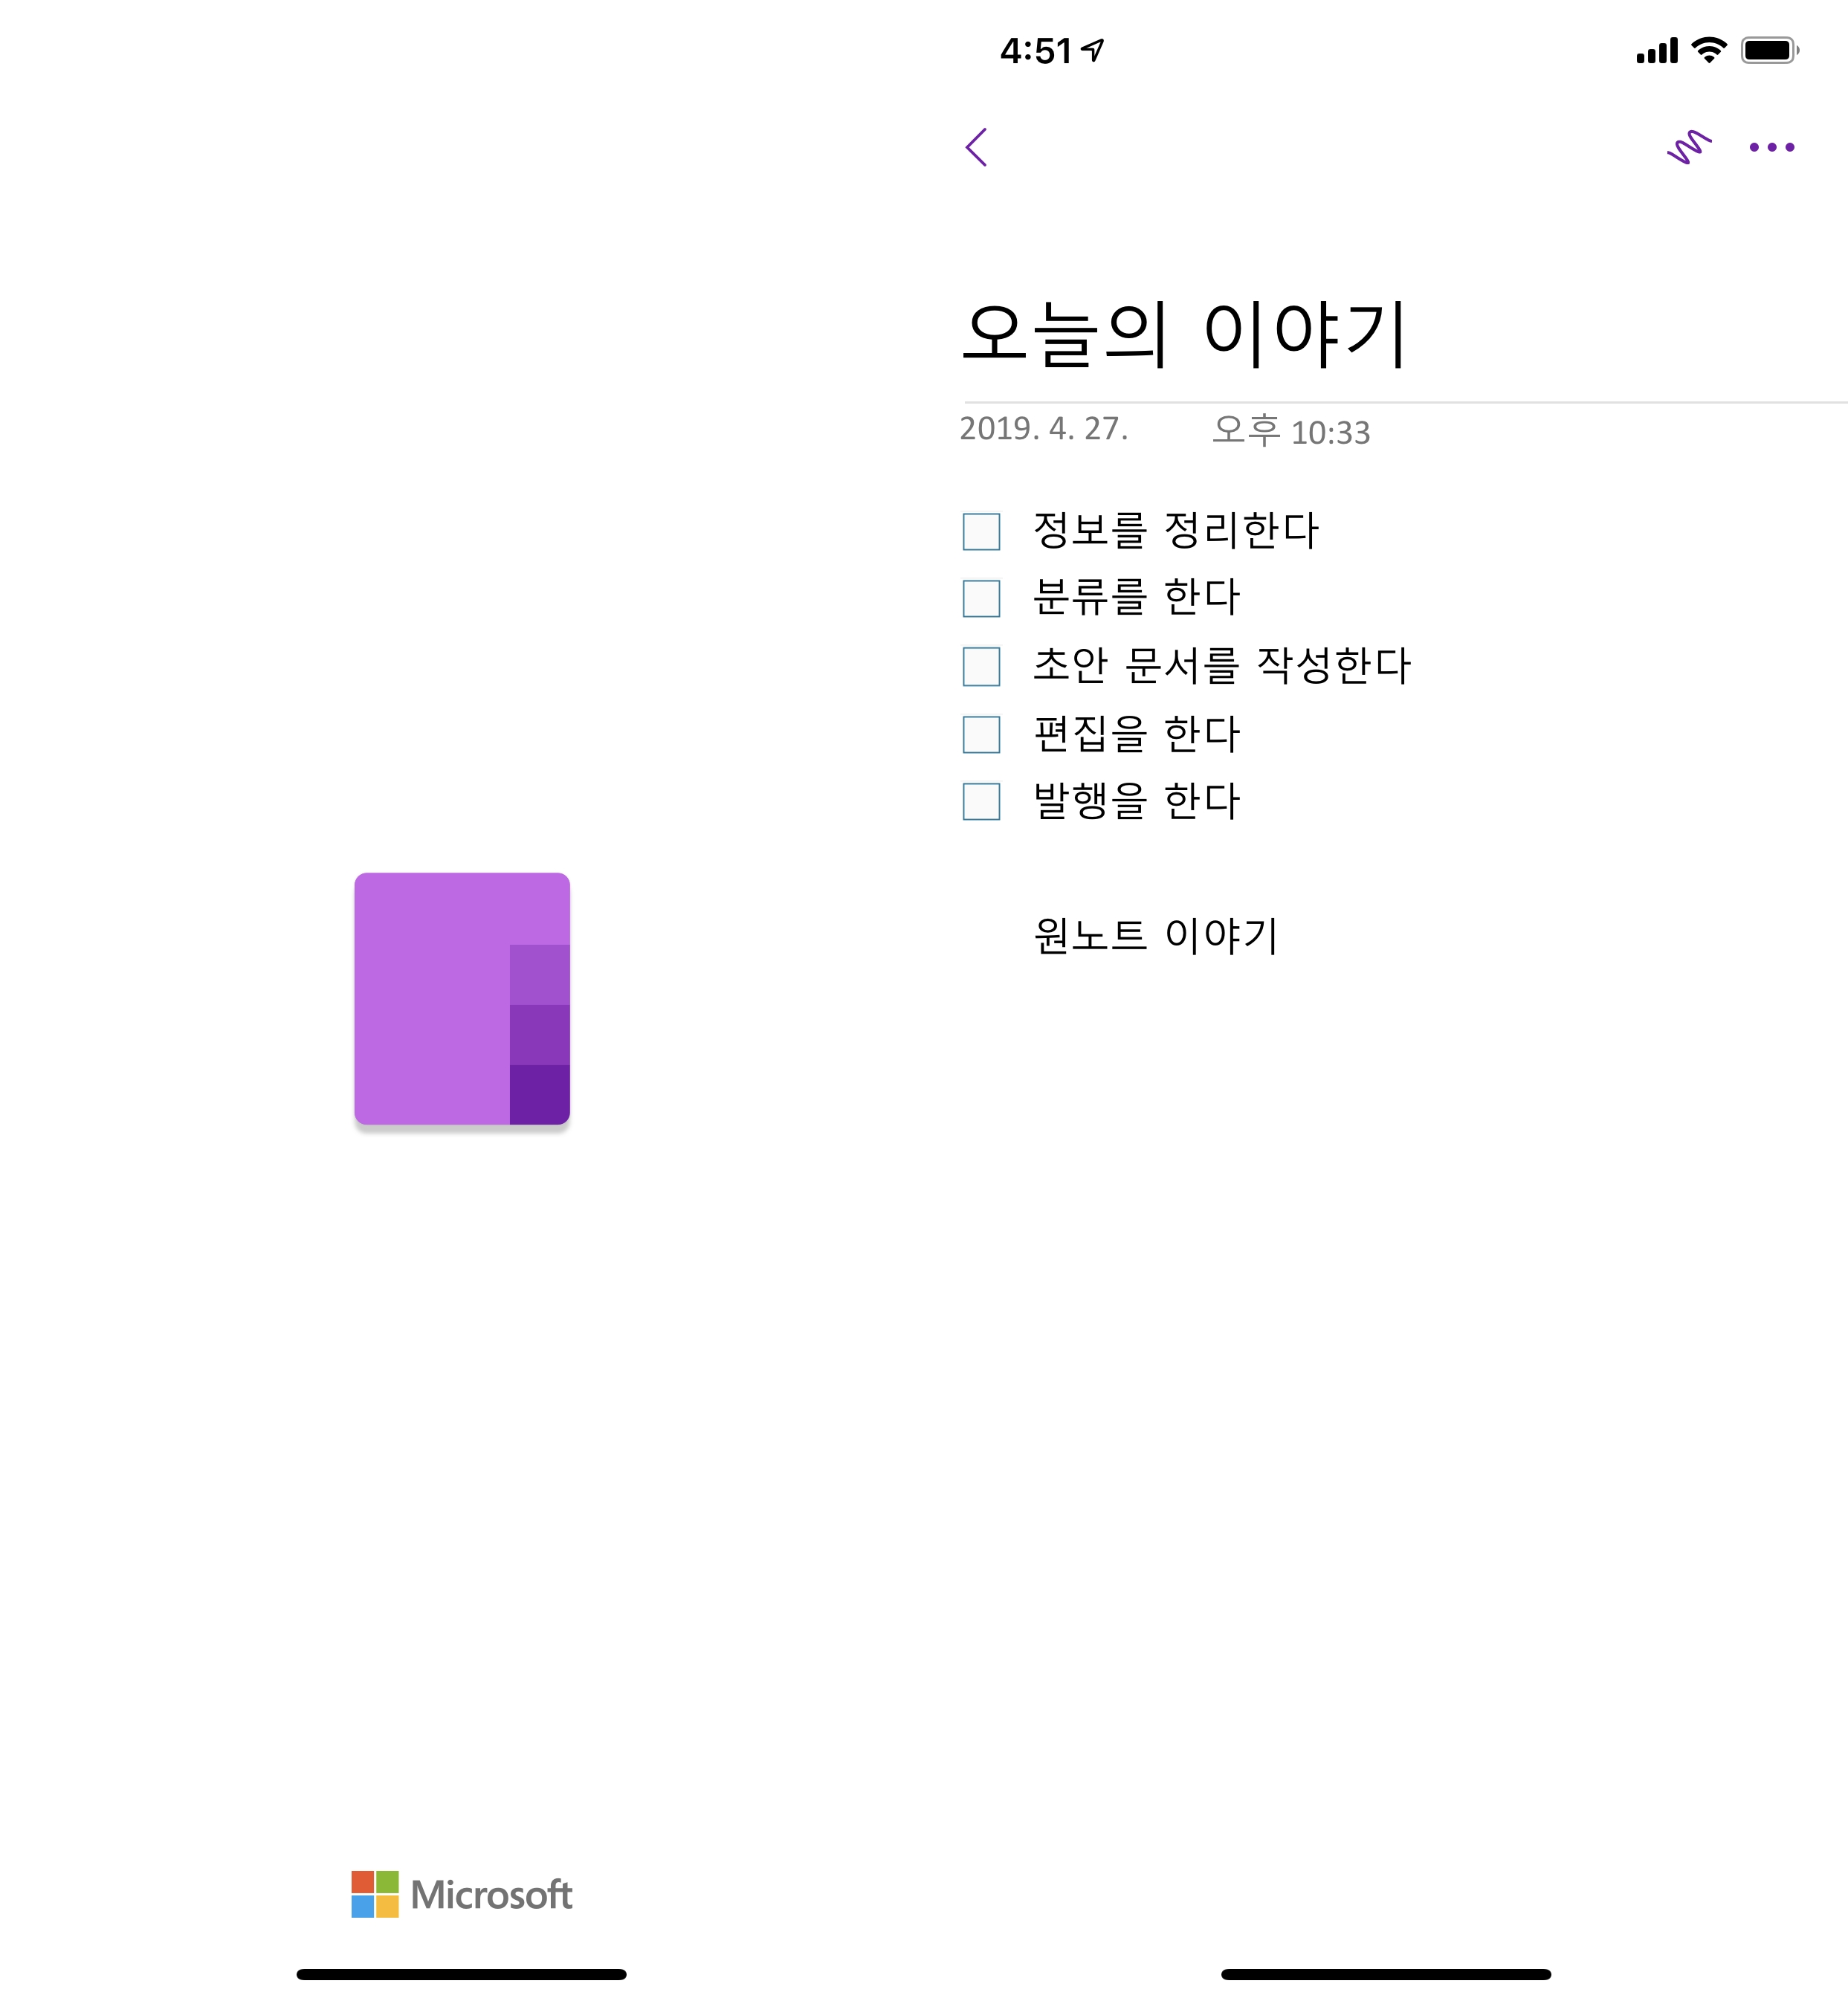The height and width of the screenshot is (1998, 1848).
Task: Mark the 편집을 한다 checkbox
Action: 981,734
